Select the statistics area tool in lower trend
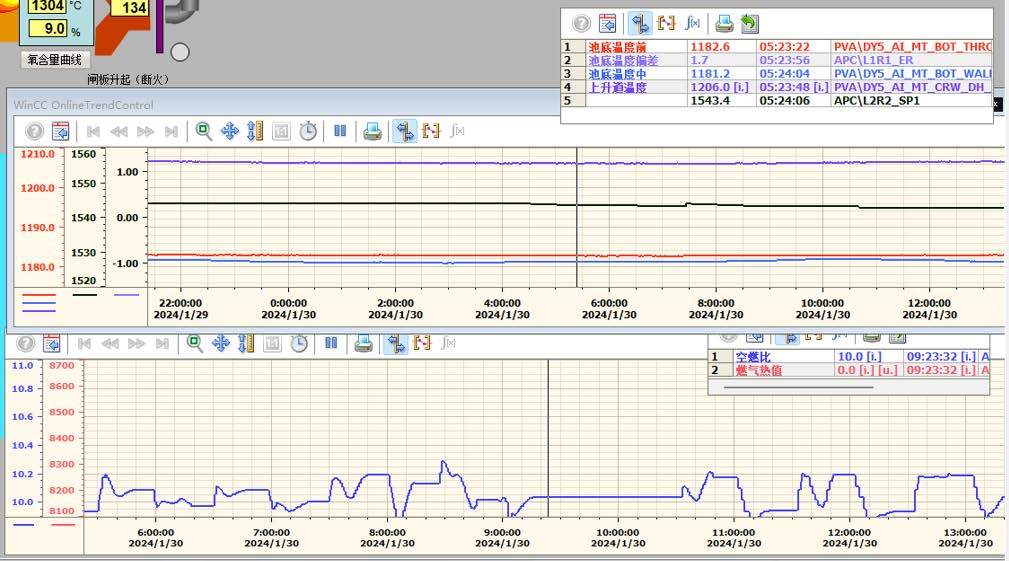 (x=421, y=344)
